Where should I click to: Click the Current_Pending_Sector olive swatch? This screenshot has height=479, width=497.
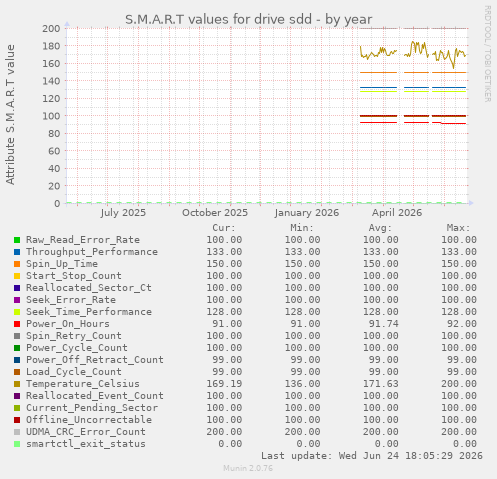17,408
